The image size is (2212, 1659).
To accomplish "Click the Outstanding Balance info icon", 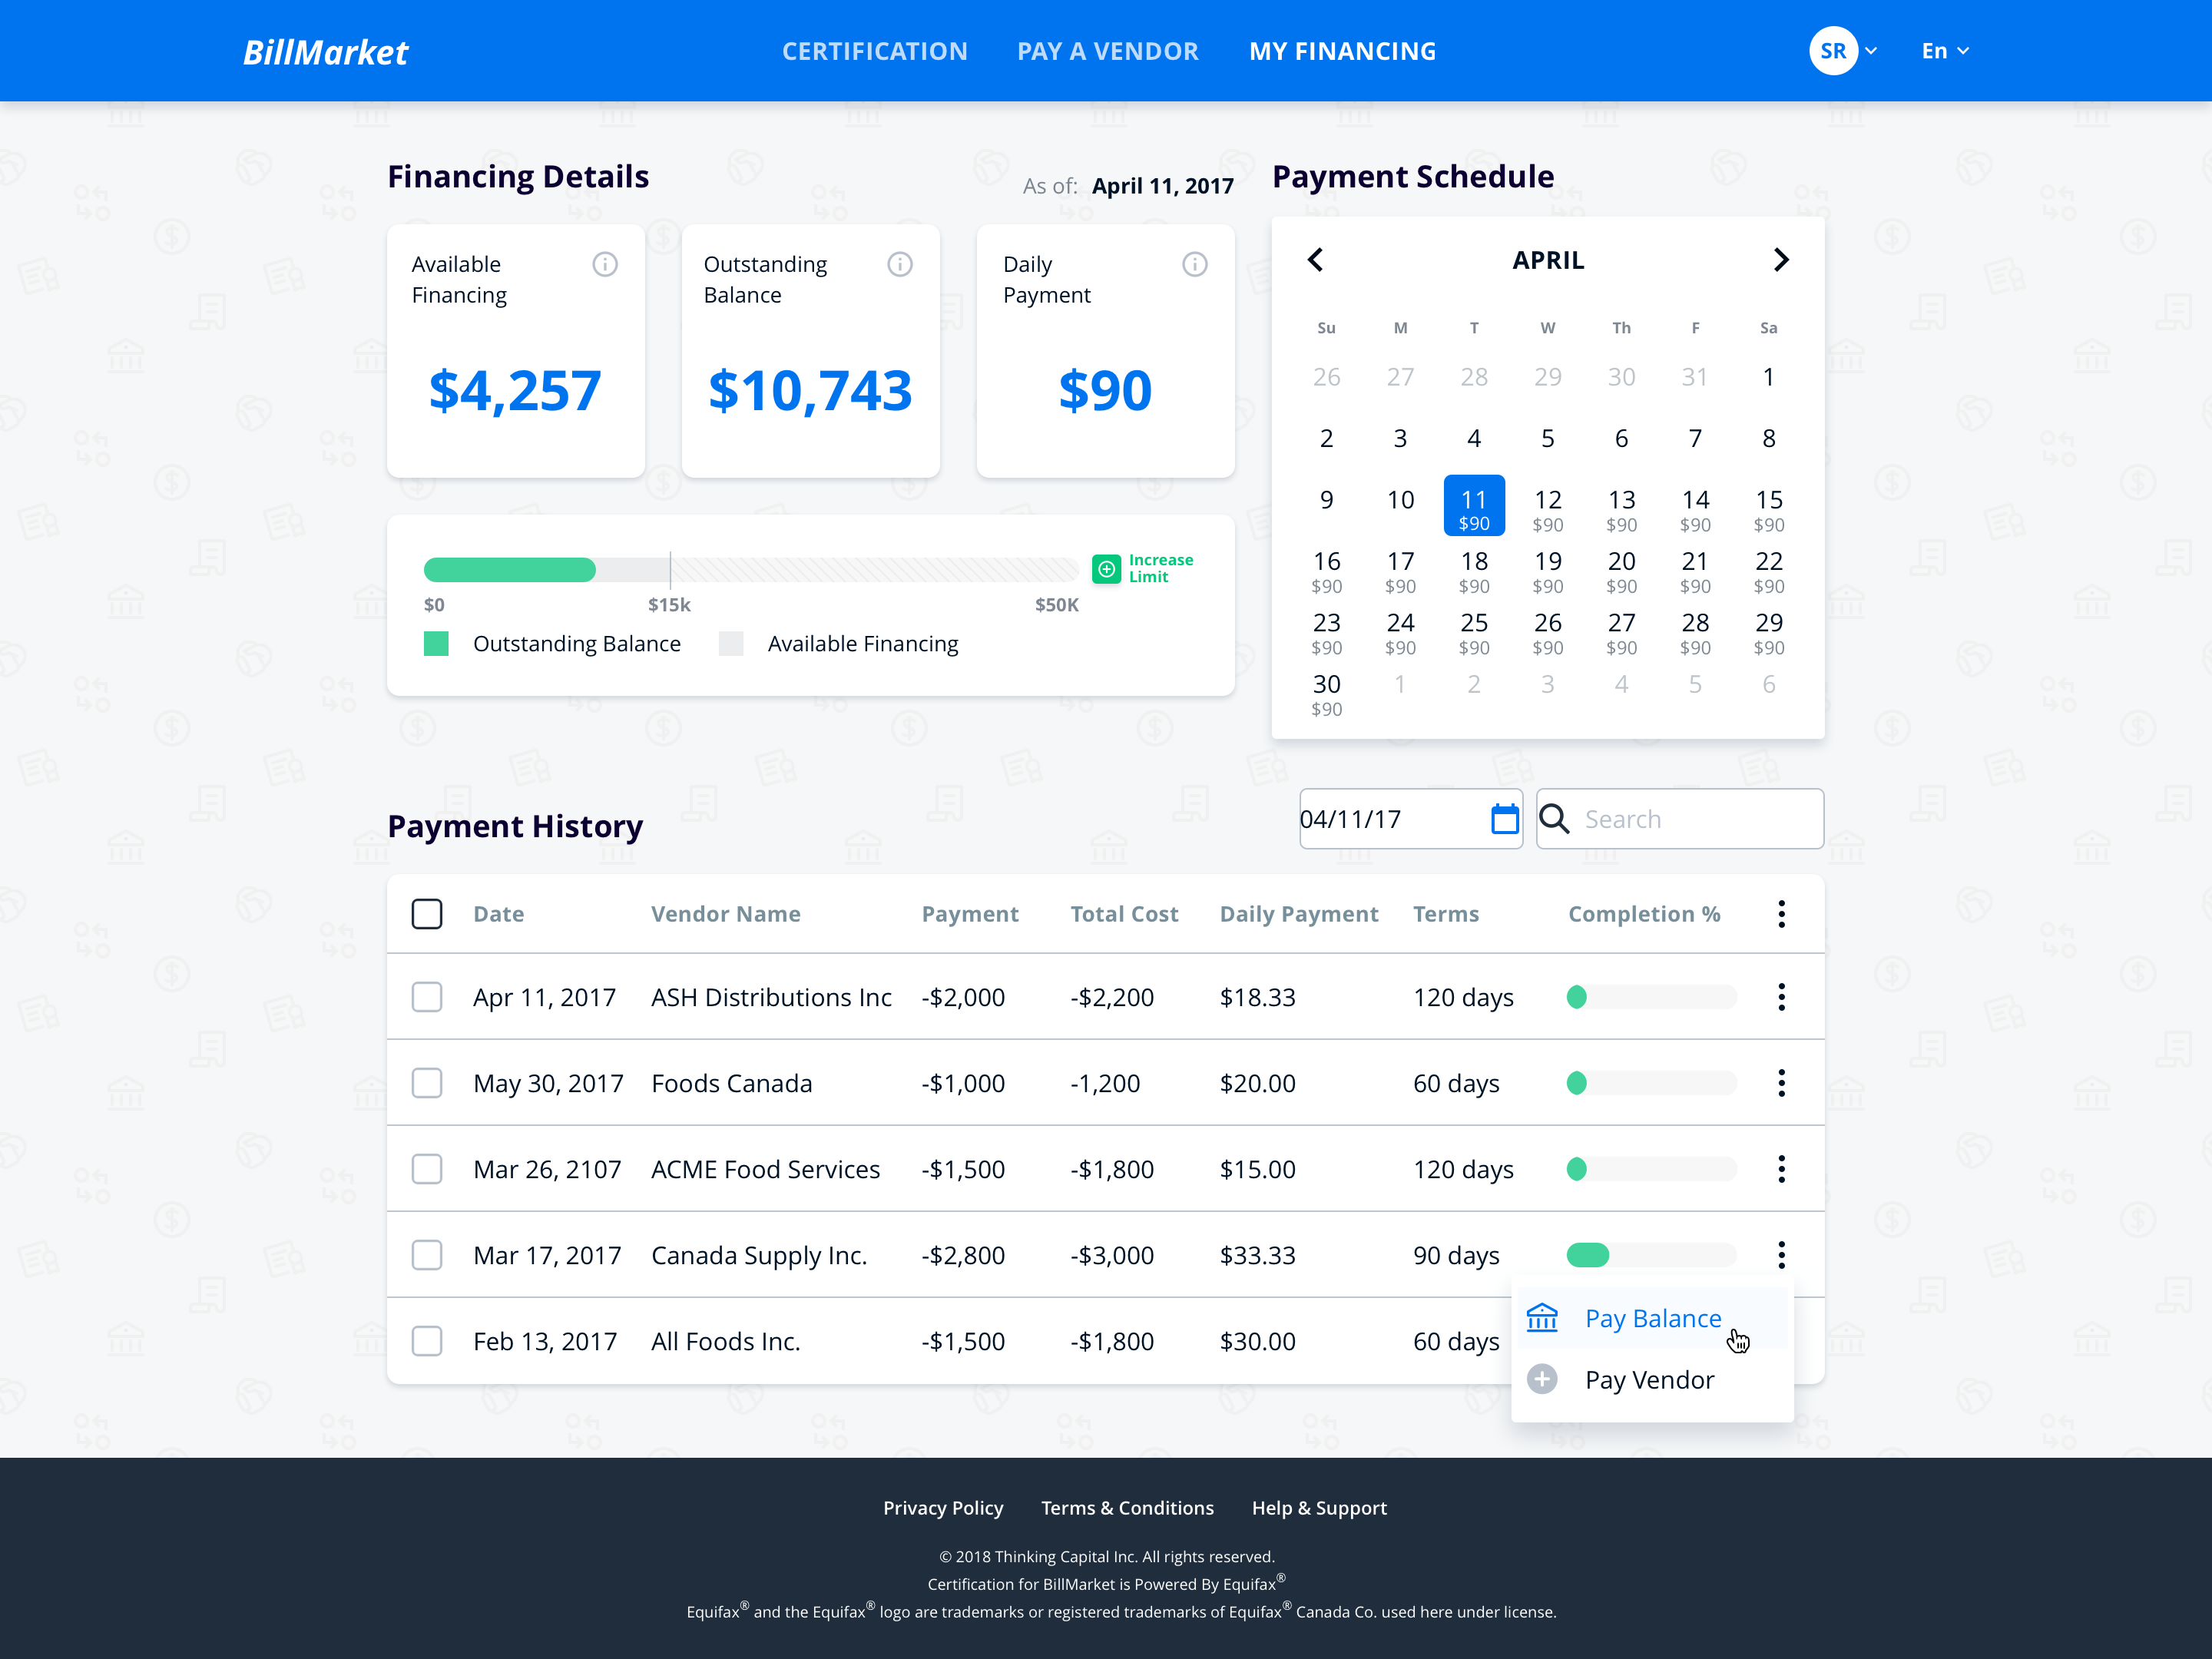I will coord(900,264).
